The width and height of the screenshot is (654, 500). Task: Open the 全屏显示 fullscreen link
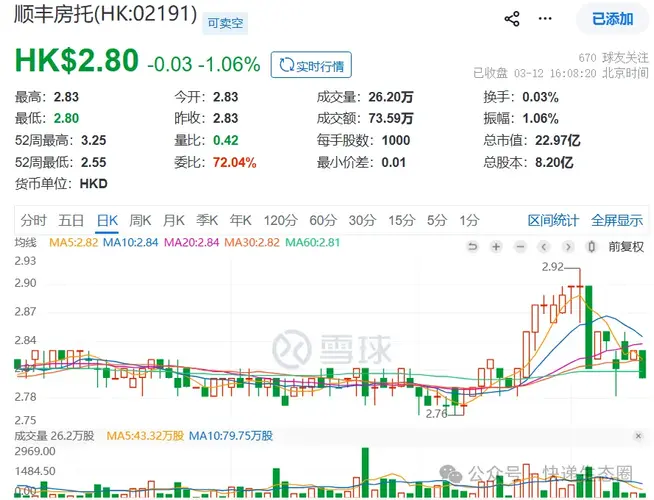pos(617,220)
